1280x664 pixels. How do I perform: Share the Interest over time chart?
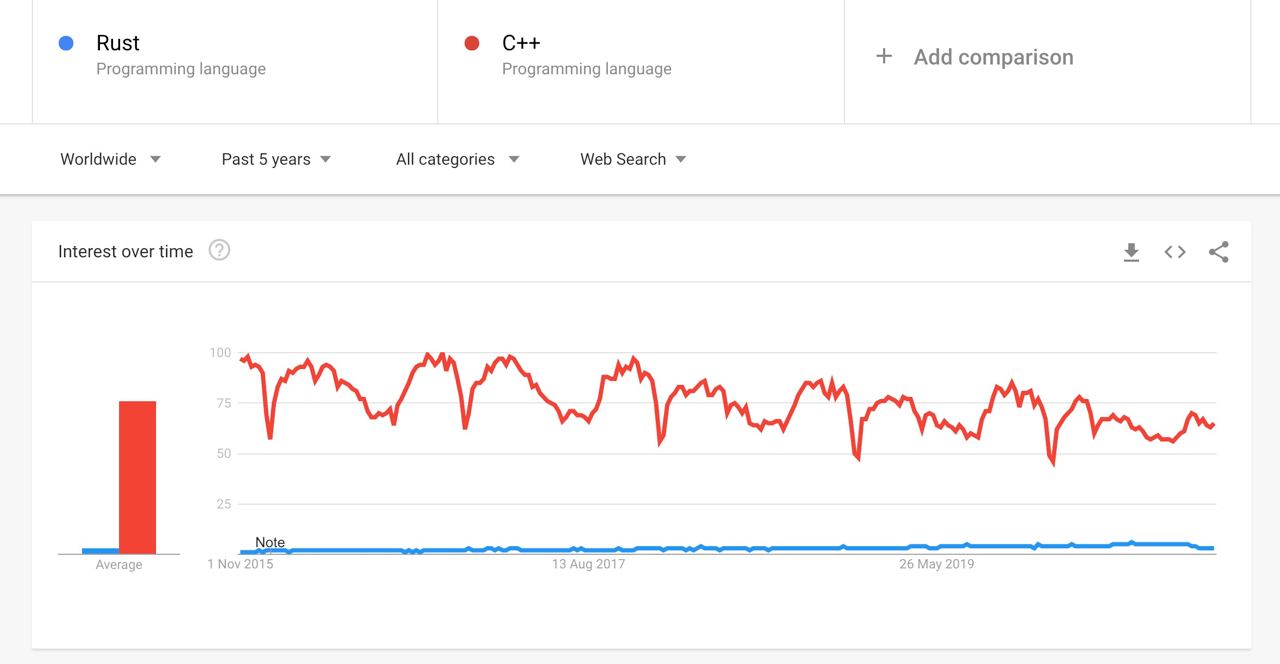(1218, 252)
